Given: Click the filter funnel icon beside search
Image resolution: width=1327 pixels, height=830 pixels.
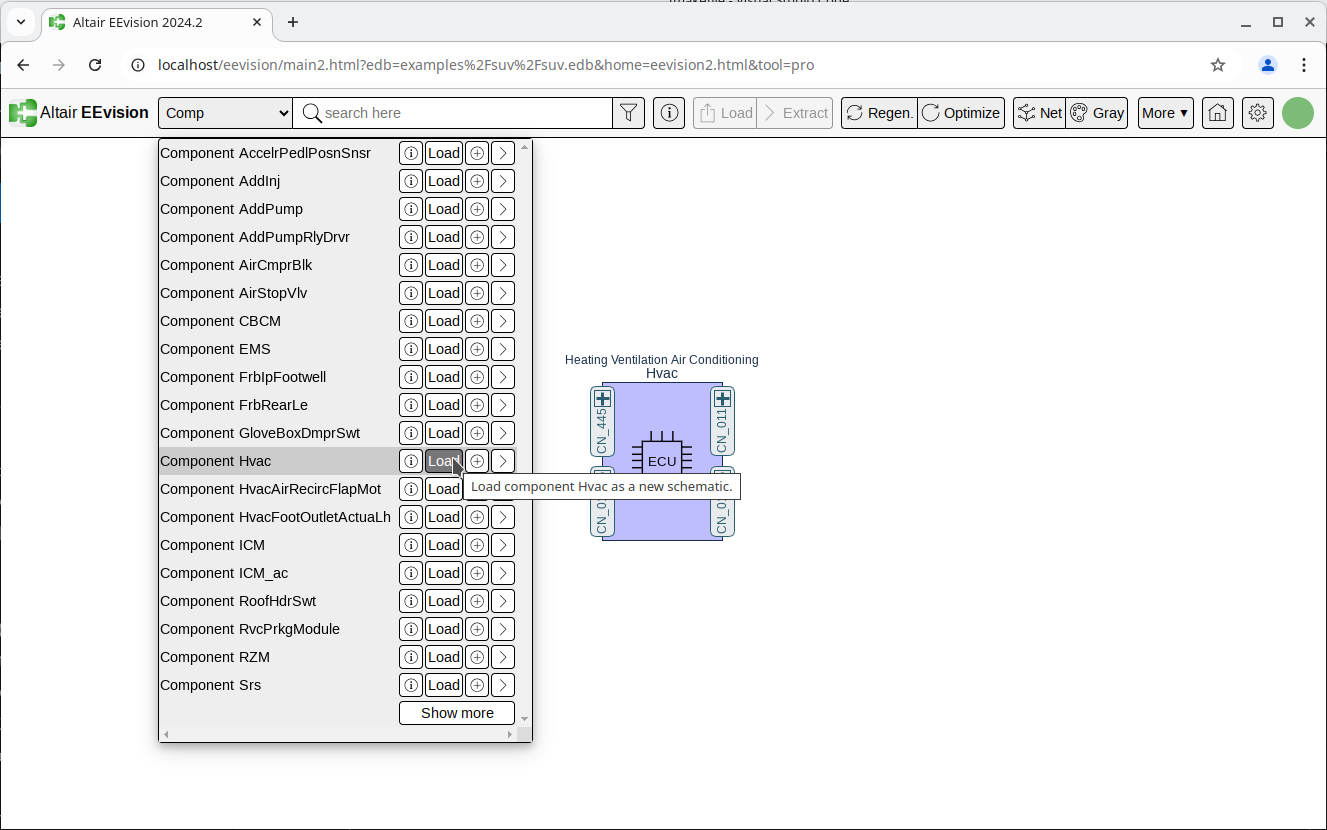Looking at the screenshot, I should 628,113.
